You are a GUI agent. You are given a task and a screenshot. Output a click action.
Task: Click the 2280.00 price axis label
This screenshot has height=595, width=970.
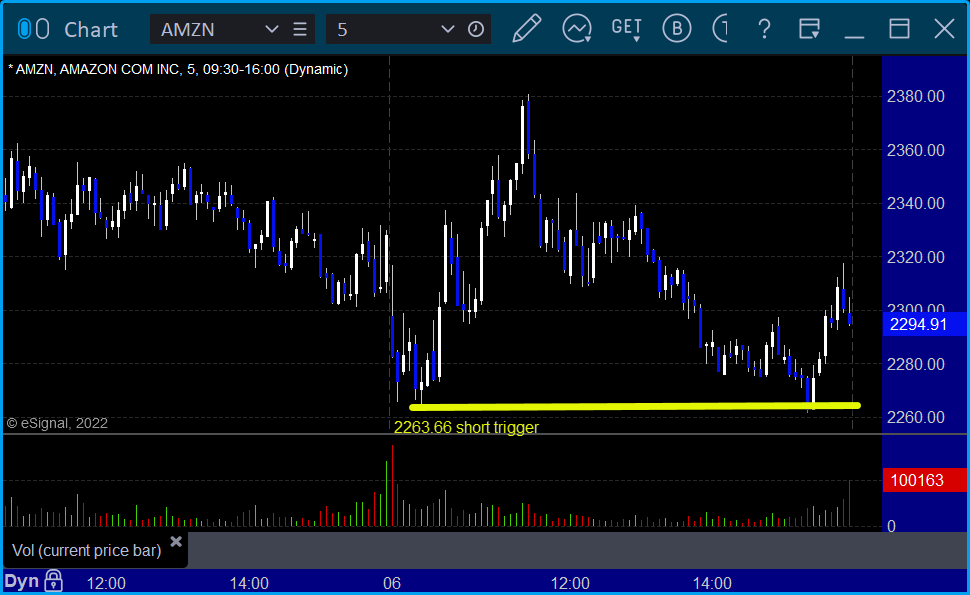(x=916, y=364)
